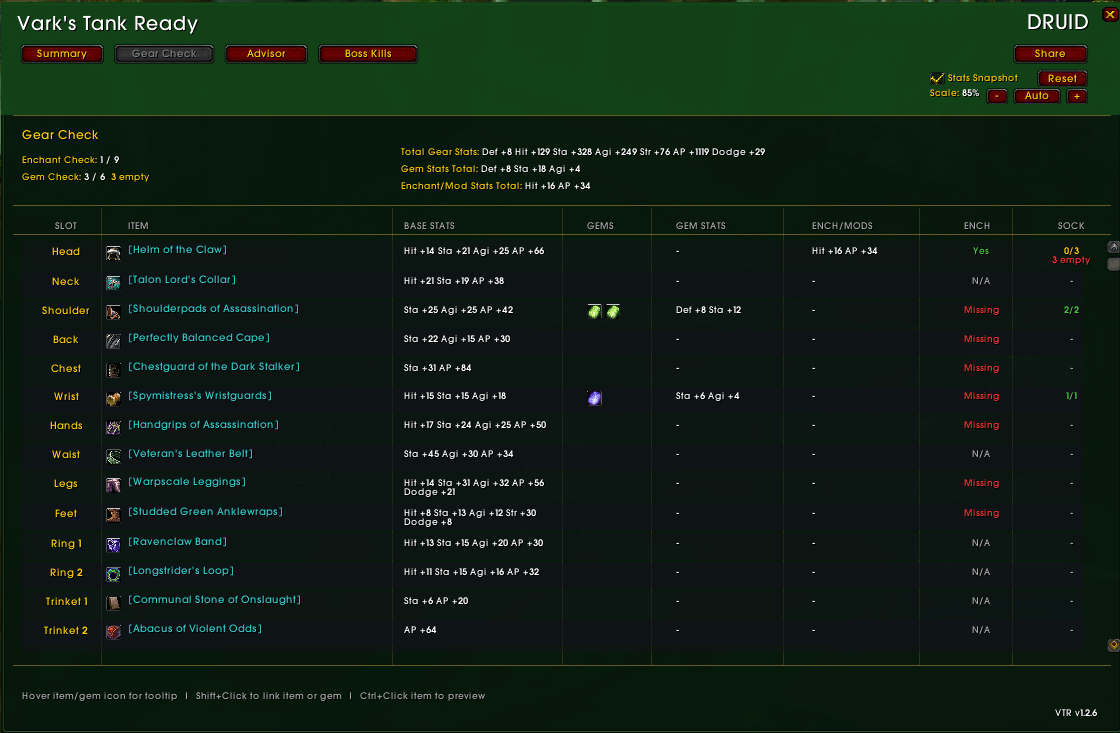Click the Talon Lord's Collar item icon
The image size is (1120, 733).
[113, 283]
